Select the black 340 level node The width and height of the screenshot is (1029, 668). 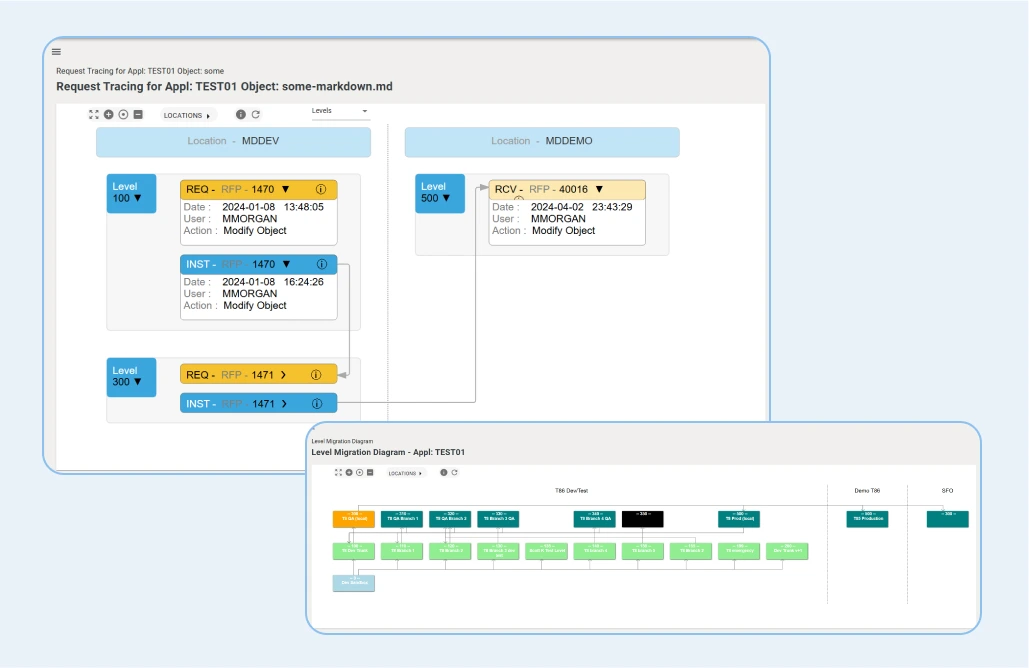642,519
